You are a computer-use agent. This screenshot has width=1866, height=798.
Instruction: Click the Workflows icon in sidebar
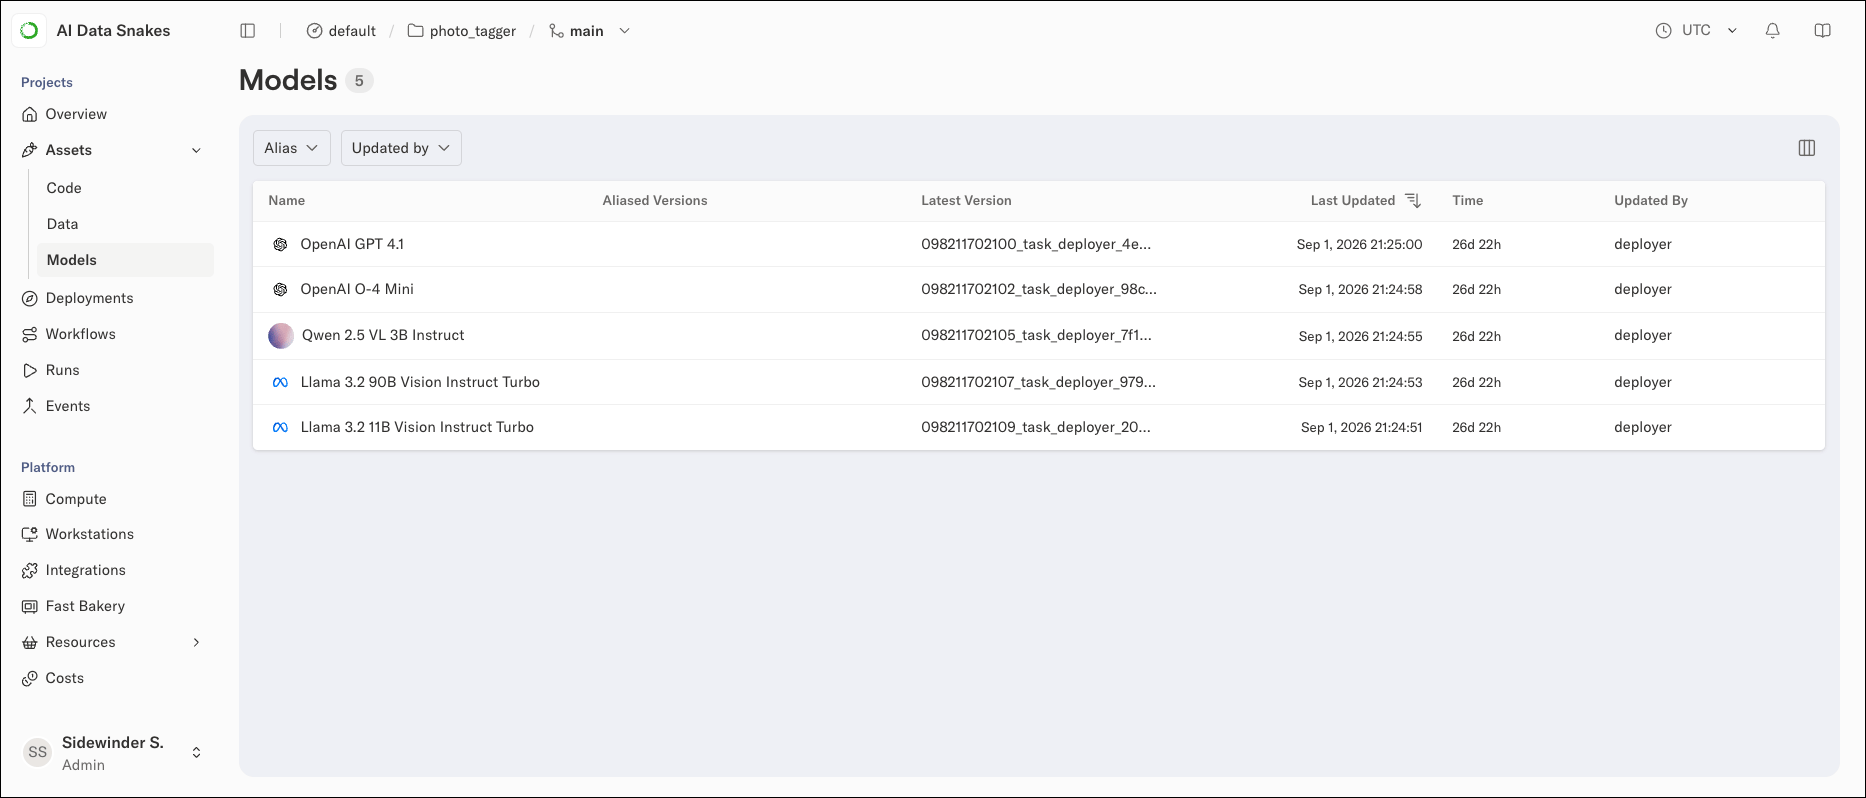[30, 334]
